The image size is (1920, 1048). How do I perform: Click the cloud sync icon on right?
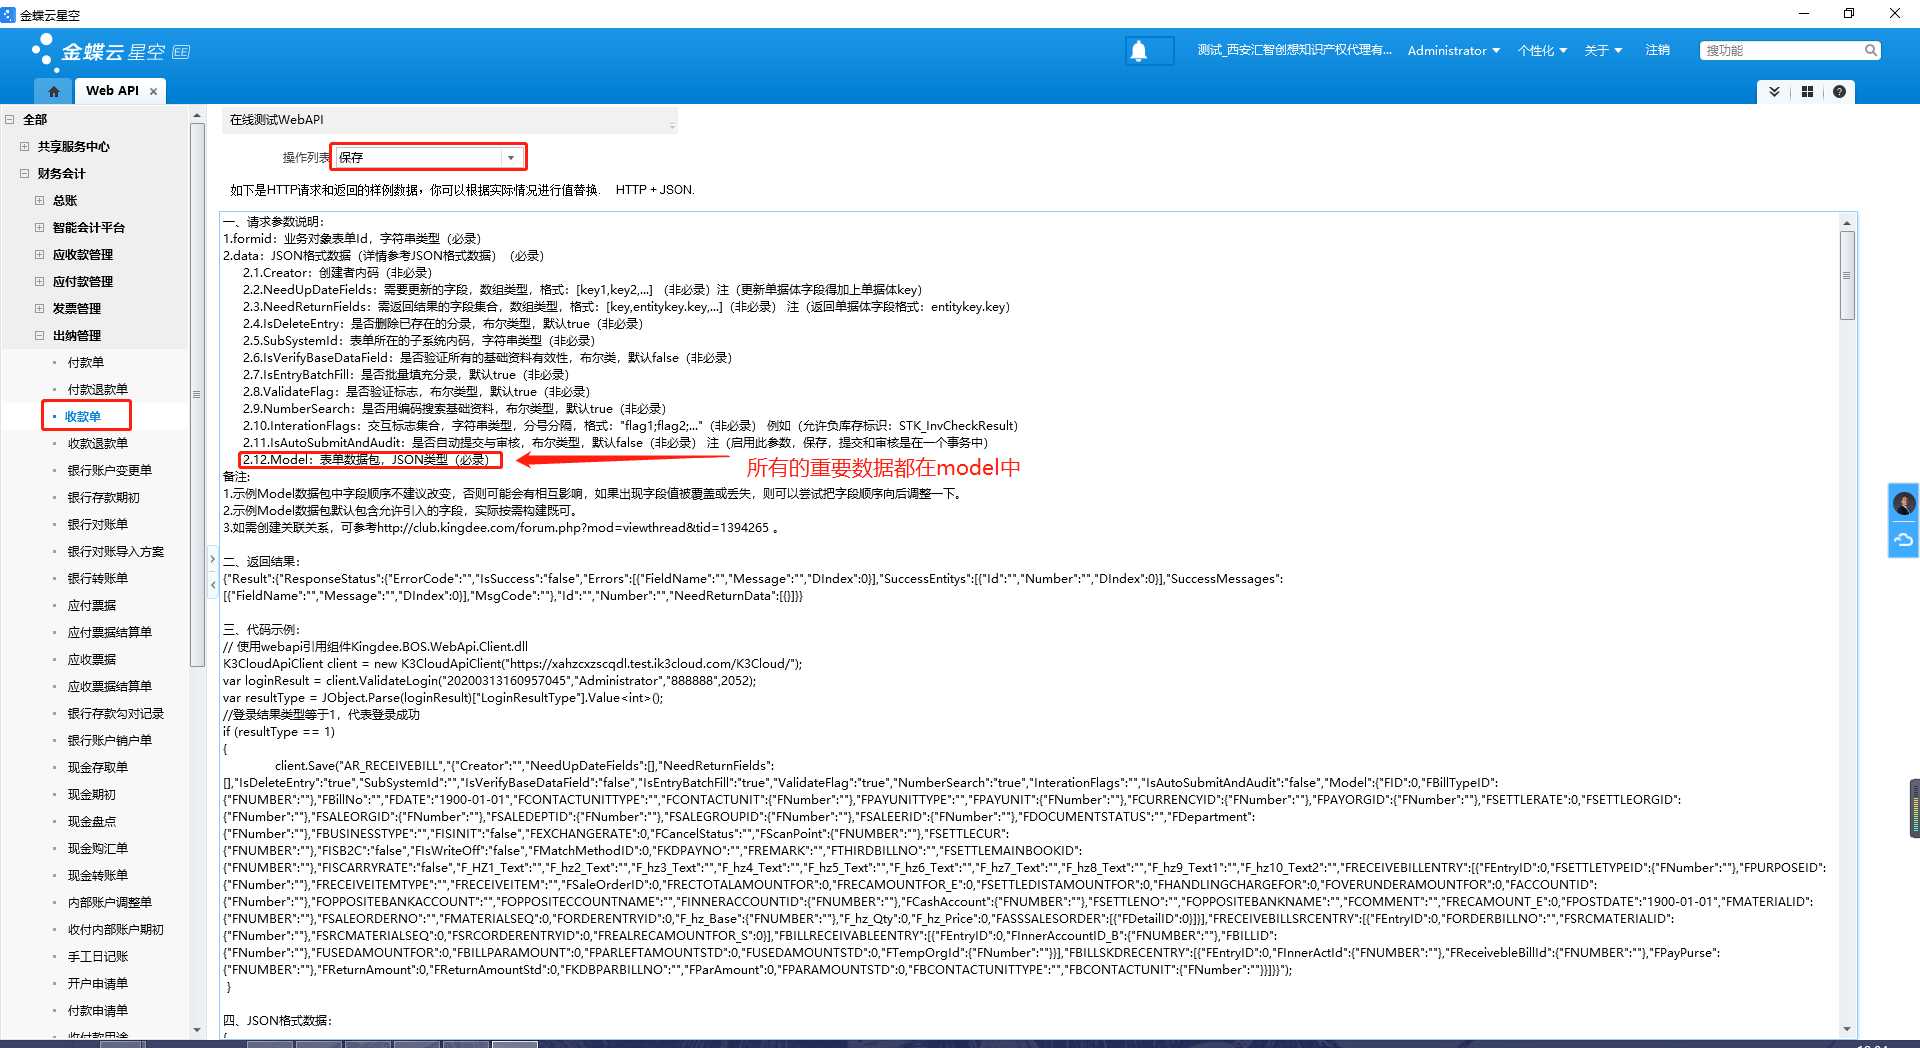(1904, 540)
